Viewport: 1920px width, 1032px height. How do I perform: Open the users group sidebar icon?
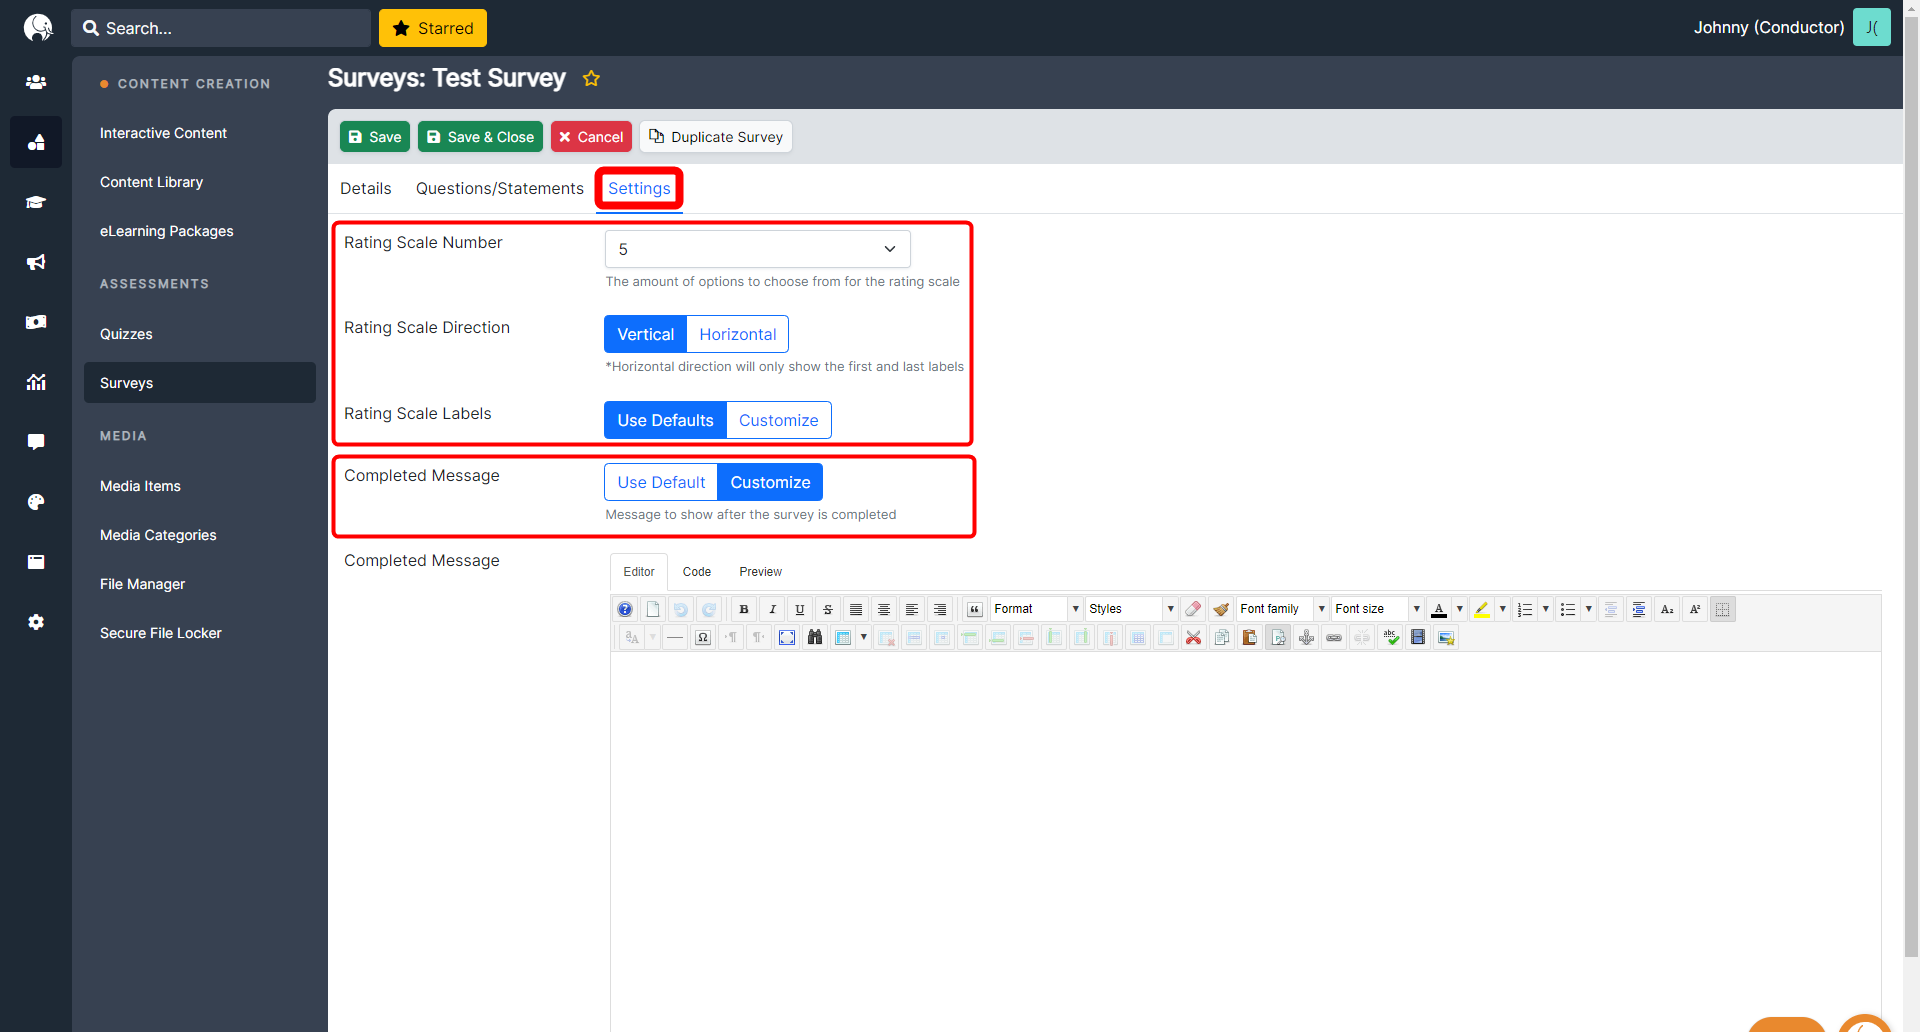[36, 82]
